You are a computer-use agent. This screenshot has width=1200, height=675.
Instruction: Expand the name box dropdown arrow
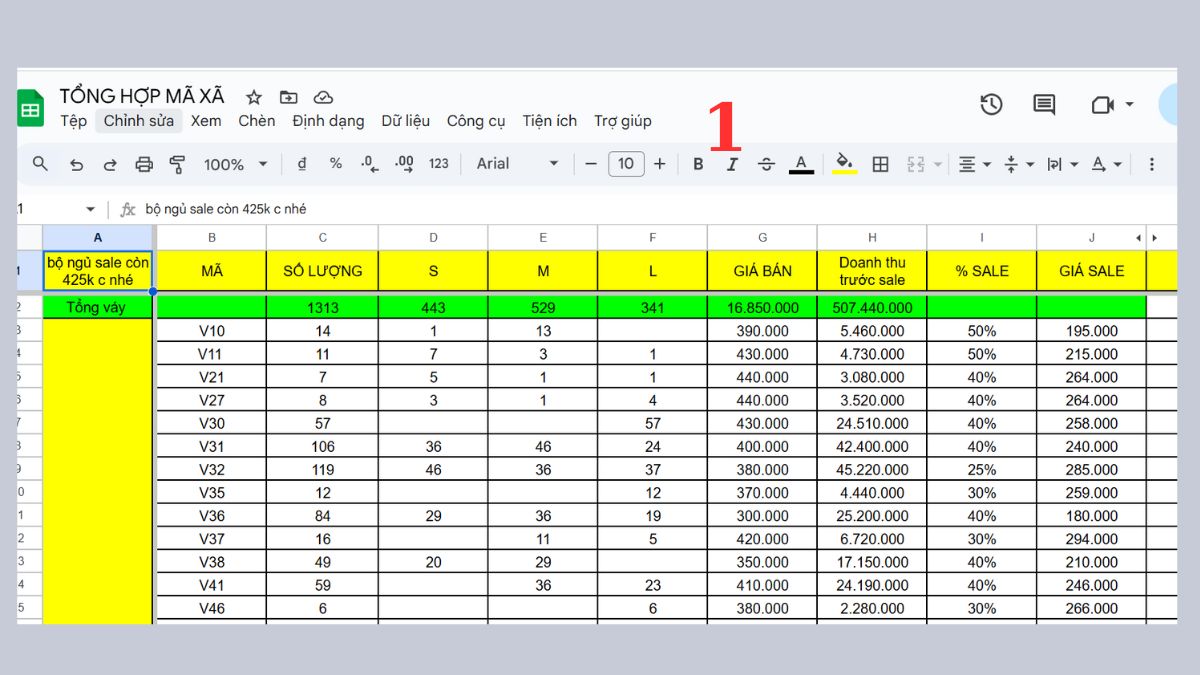pyautogui.click(x=90, y=210)
